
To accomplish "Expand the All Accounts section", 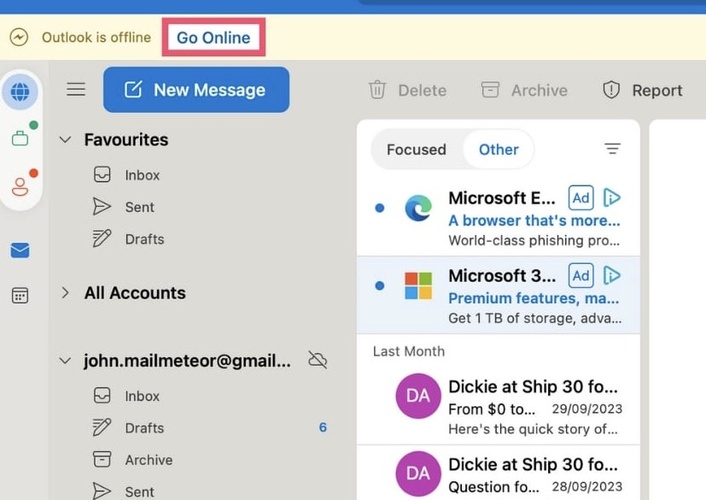I will point(65,293).
